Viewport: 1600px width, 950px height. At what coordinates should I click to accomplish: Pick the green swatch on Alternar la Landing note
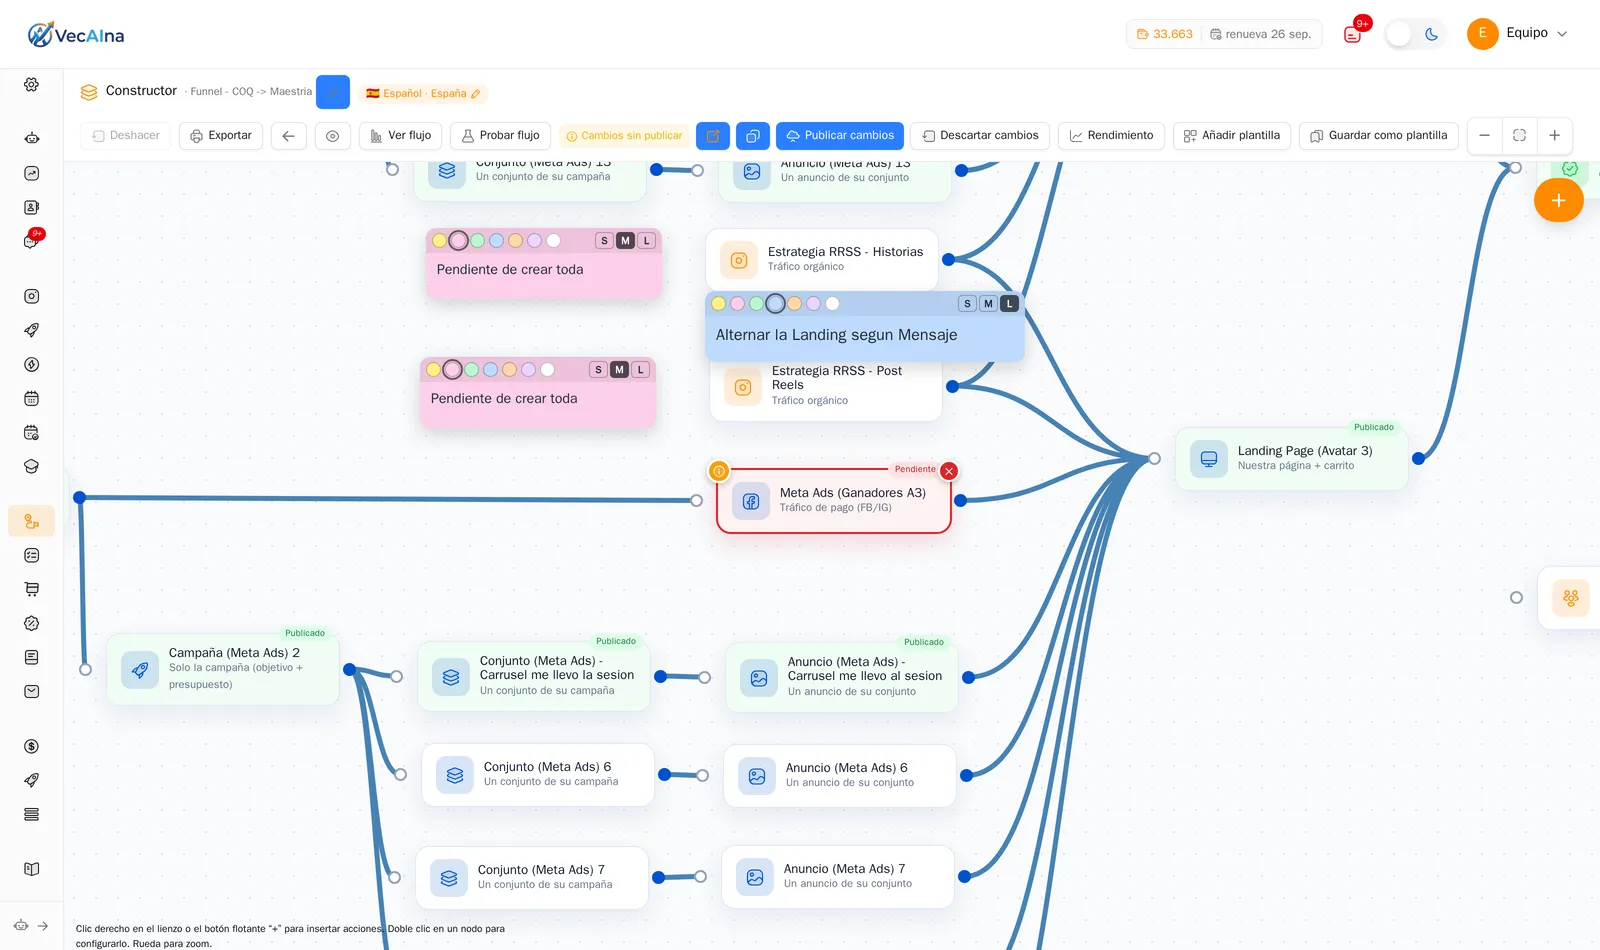[756, 304]
